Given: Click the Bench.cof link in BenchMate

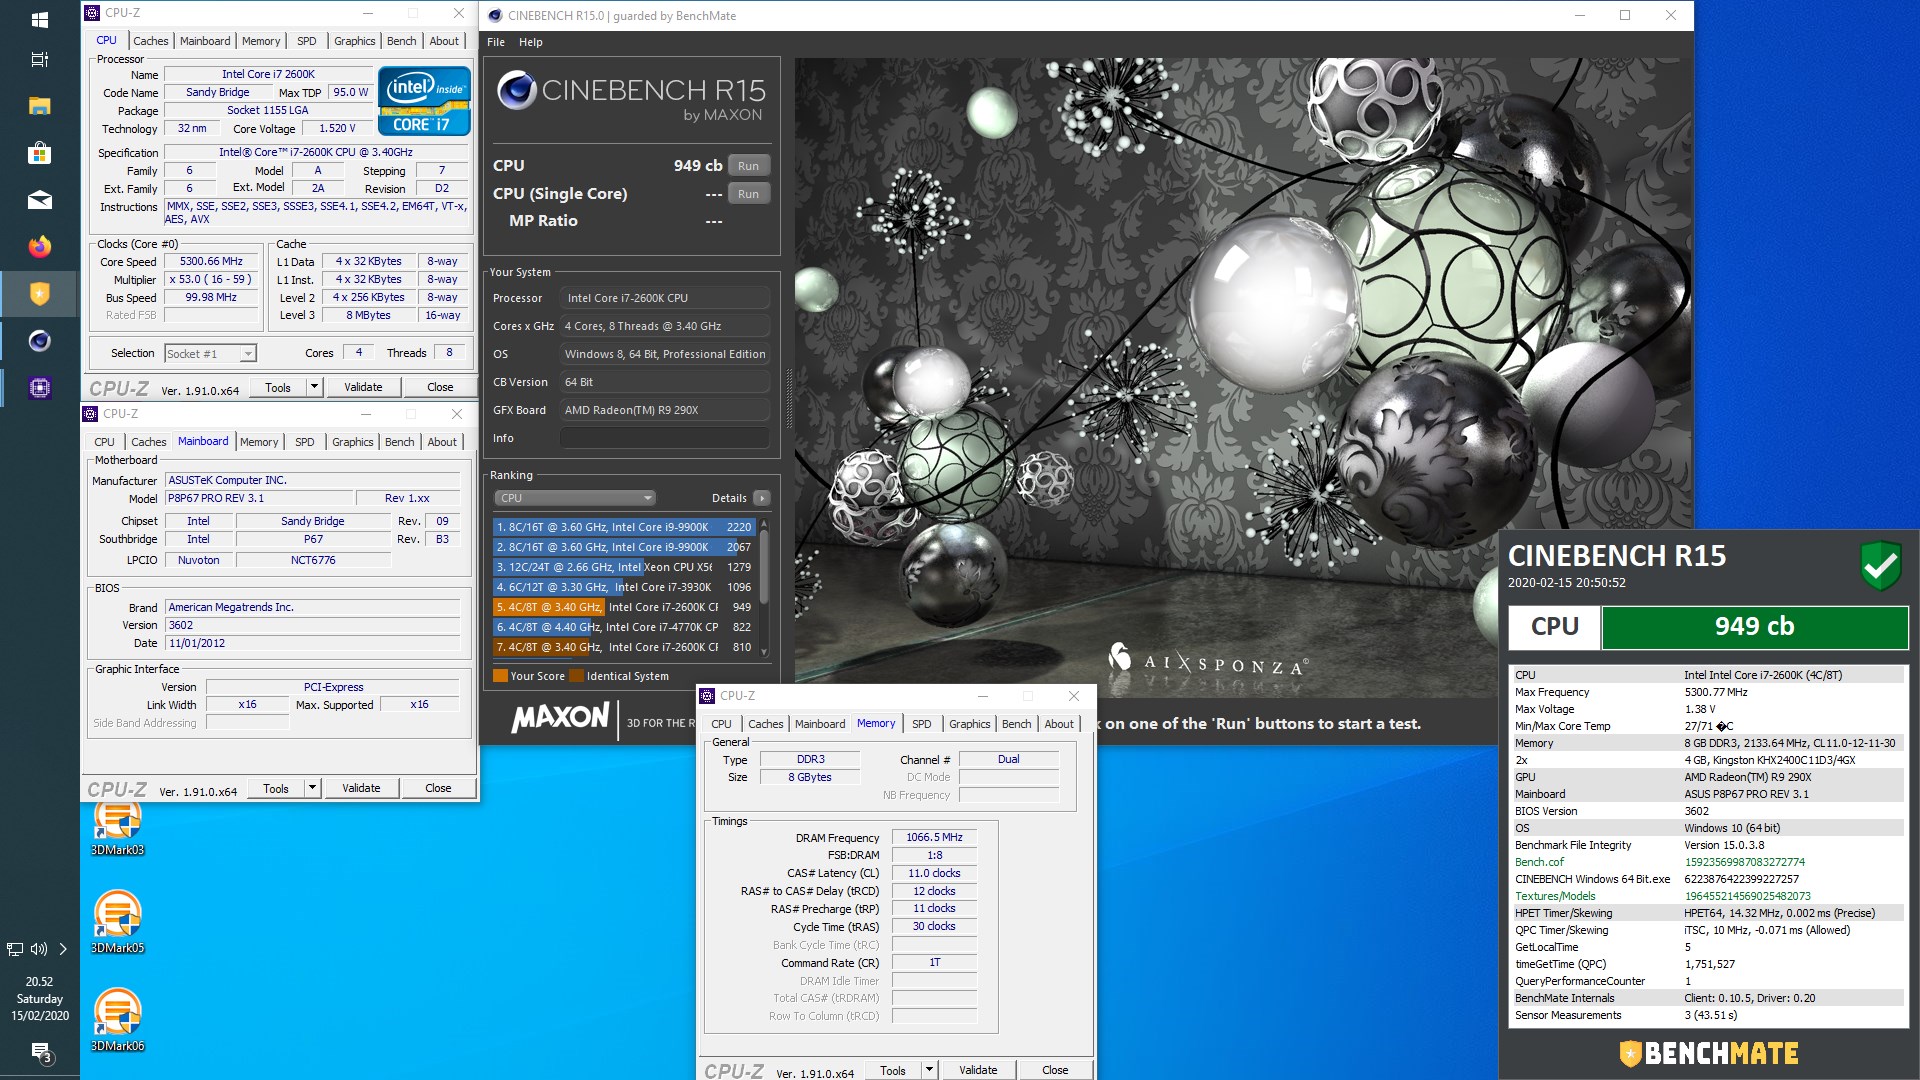Looking at the screenshot, I should (x=1539, y=862).
